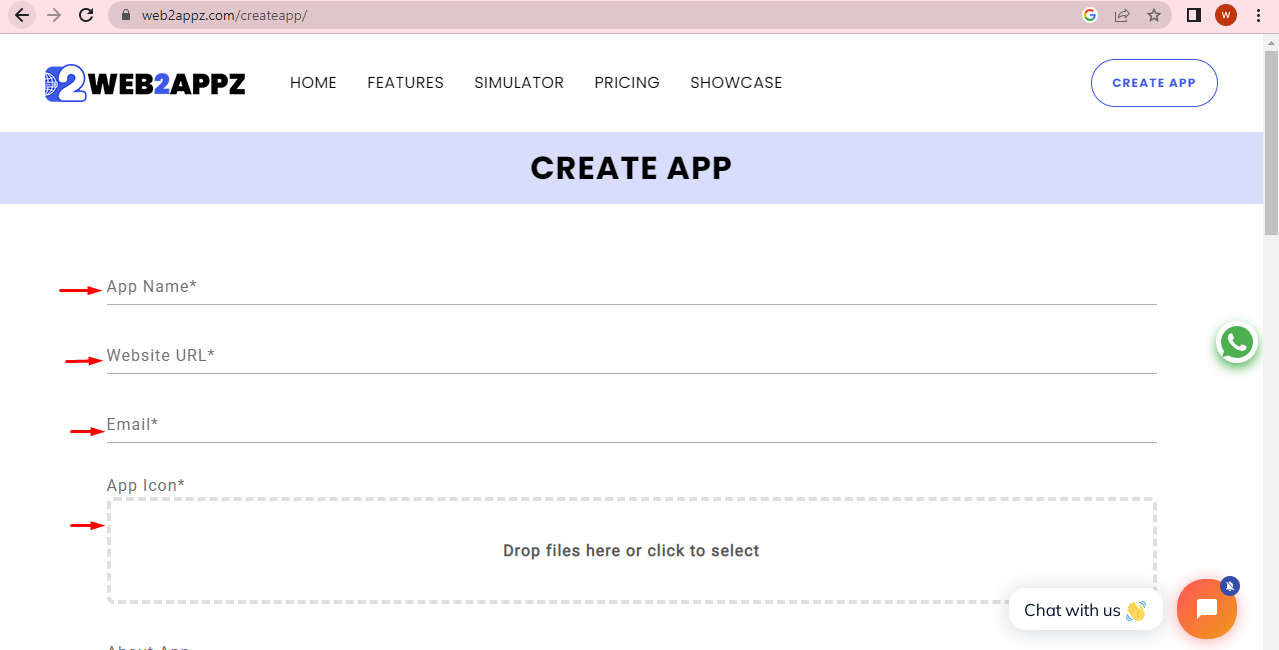Bookmark the page using the star icon
The width and height of the screenshot is (1279, 650).
(1155, 15)
